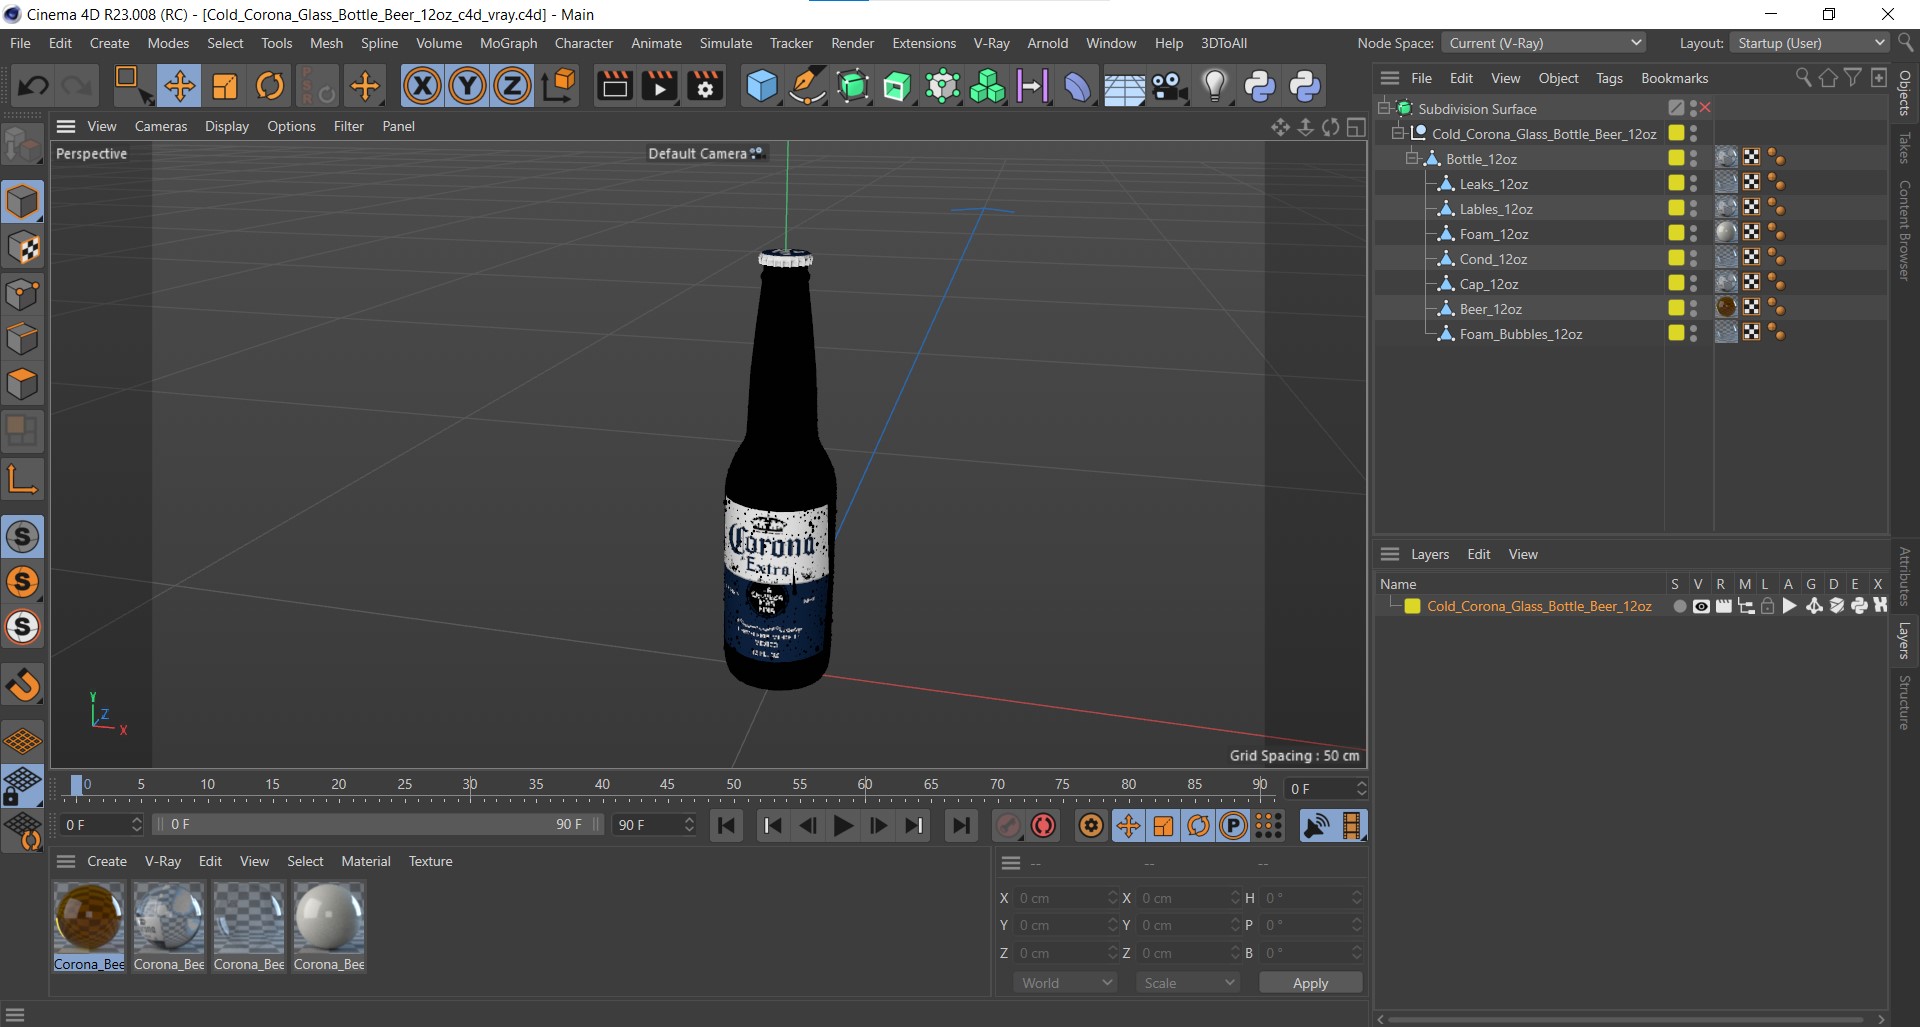Select the Beer_12oz object
The image size is (1920, 1027).
[x=1490, y=309]
